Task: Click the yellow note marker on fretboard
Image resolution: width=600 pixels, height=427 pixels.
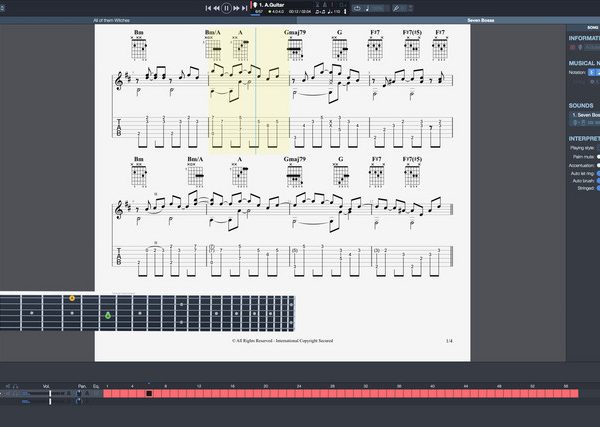Action: tap(72, 298)
